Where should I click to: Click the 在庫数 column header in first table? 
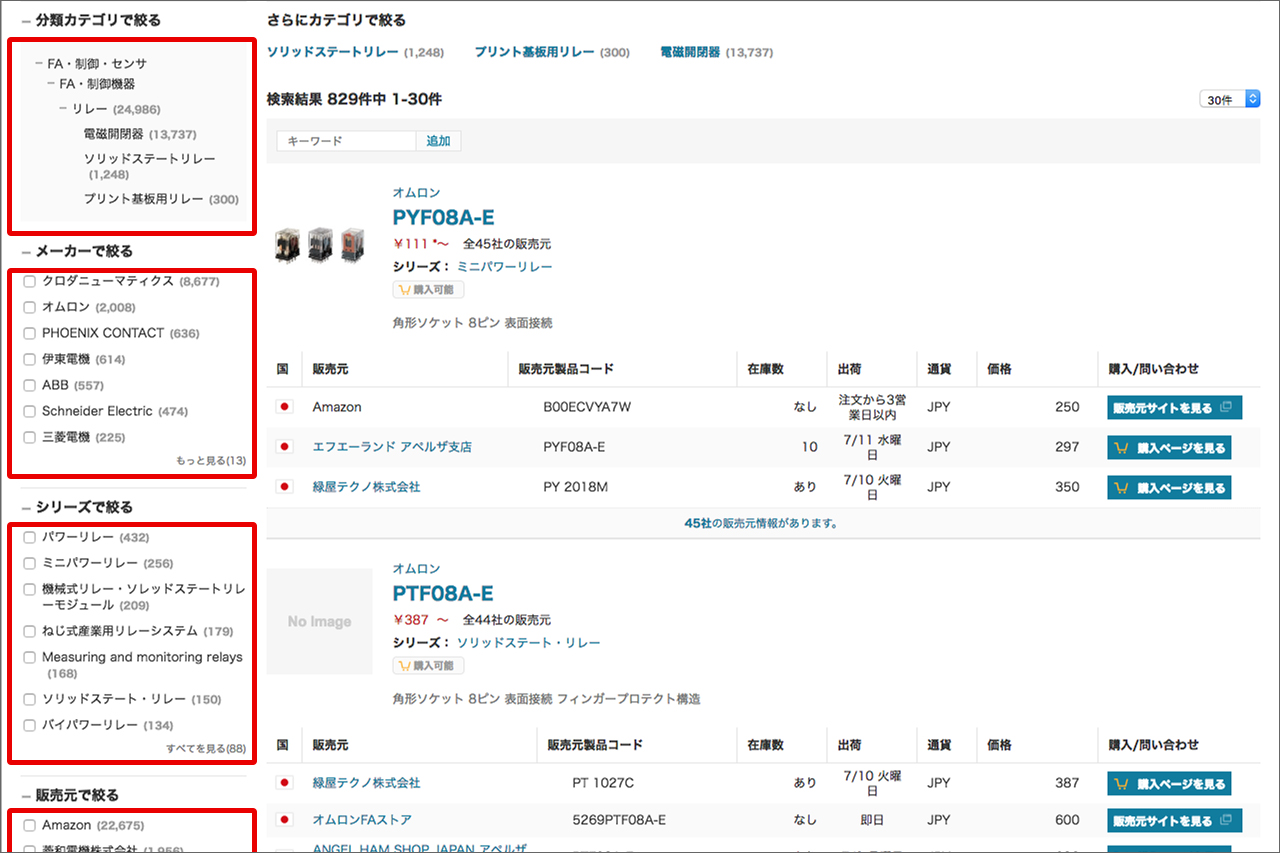click(x=765, y=369)
